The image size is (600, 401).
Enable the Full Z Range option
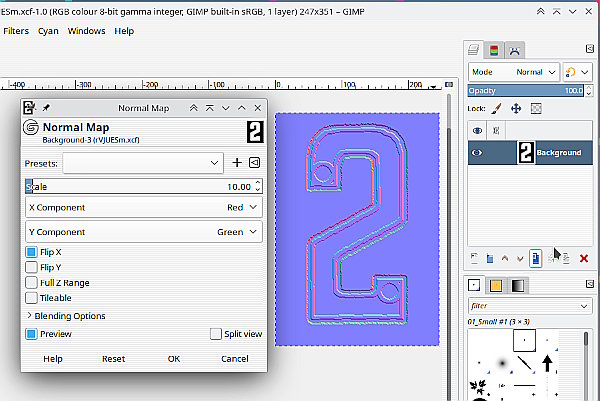click(x=32, y=283)
